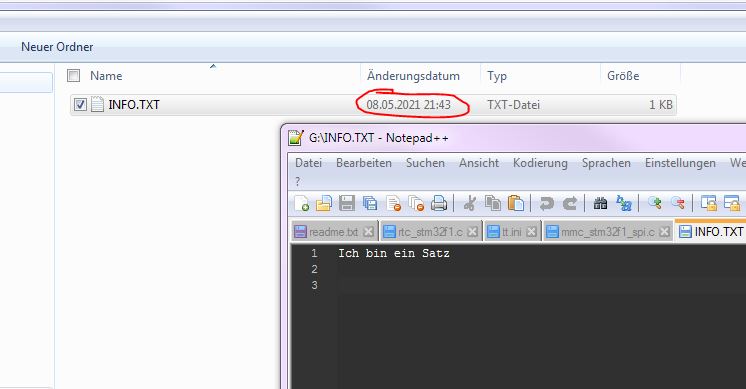746x389 pixels.
Task: Click the Paste clipboard icon
Action: click(516, 204)
